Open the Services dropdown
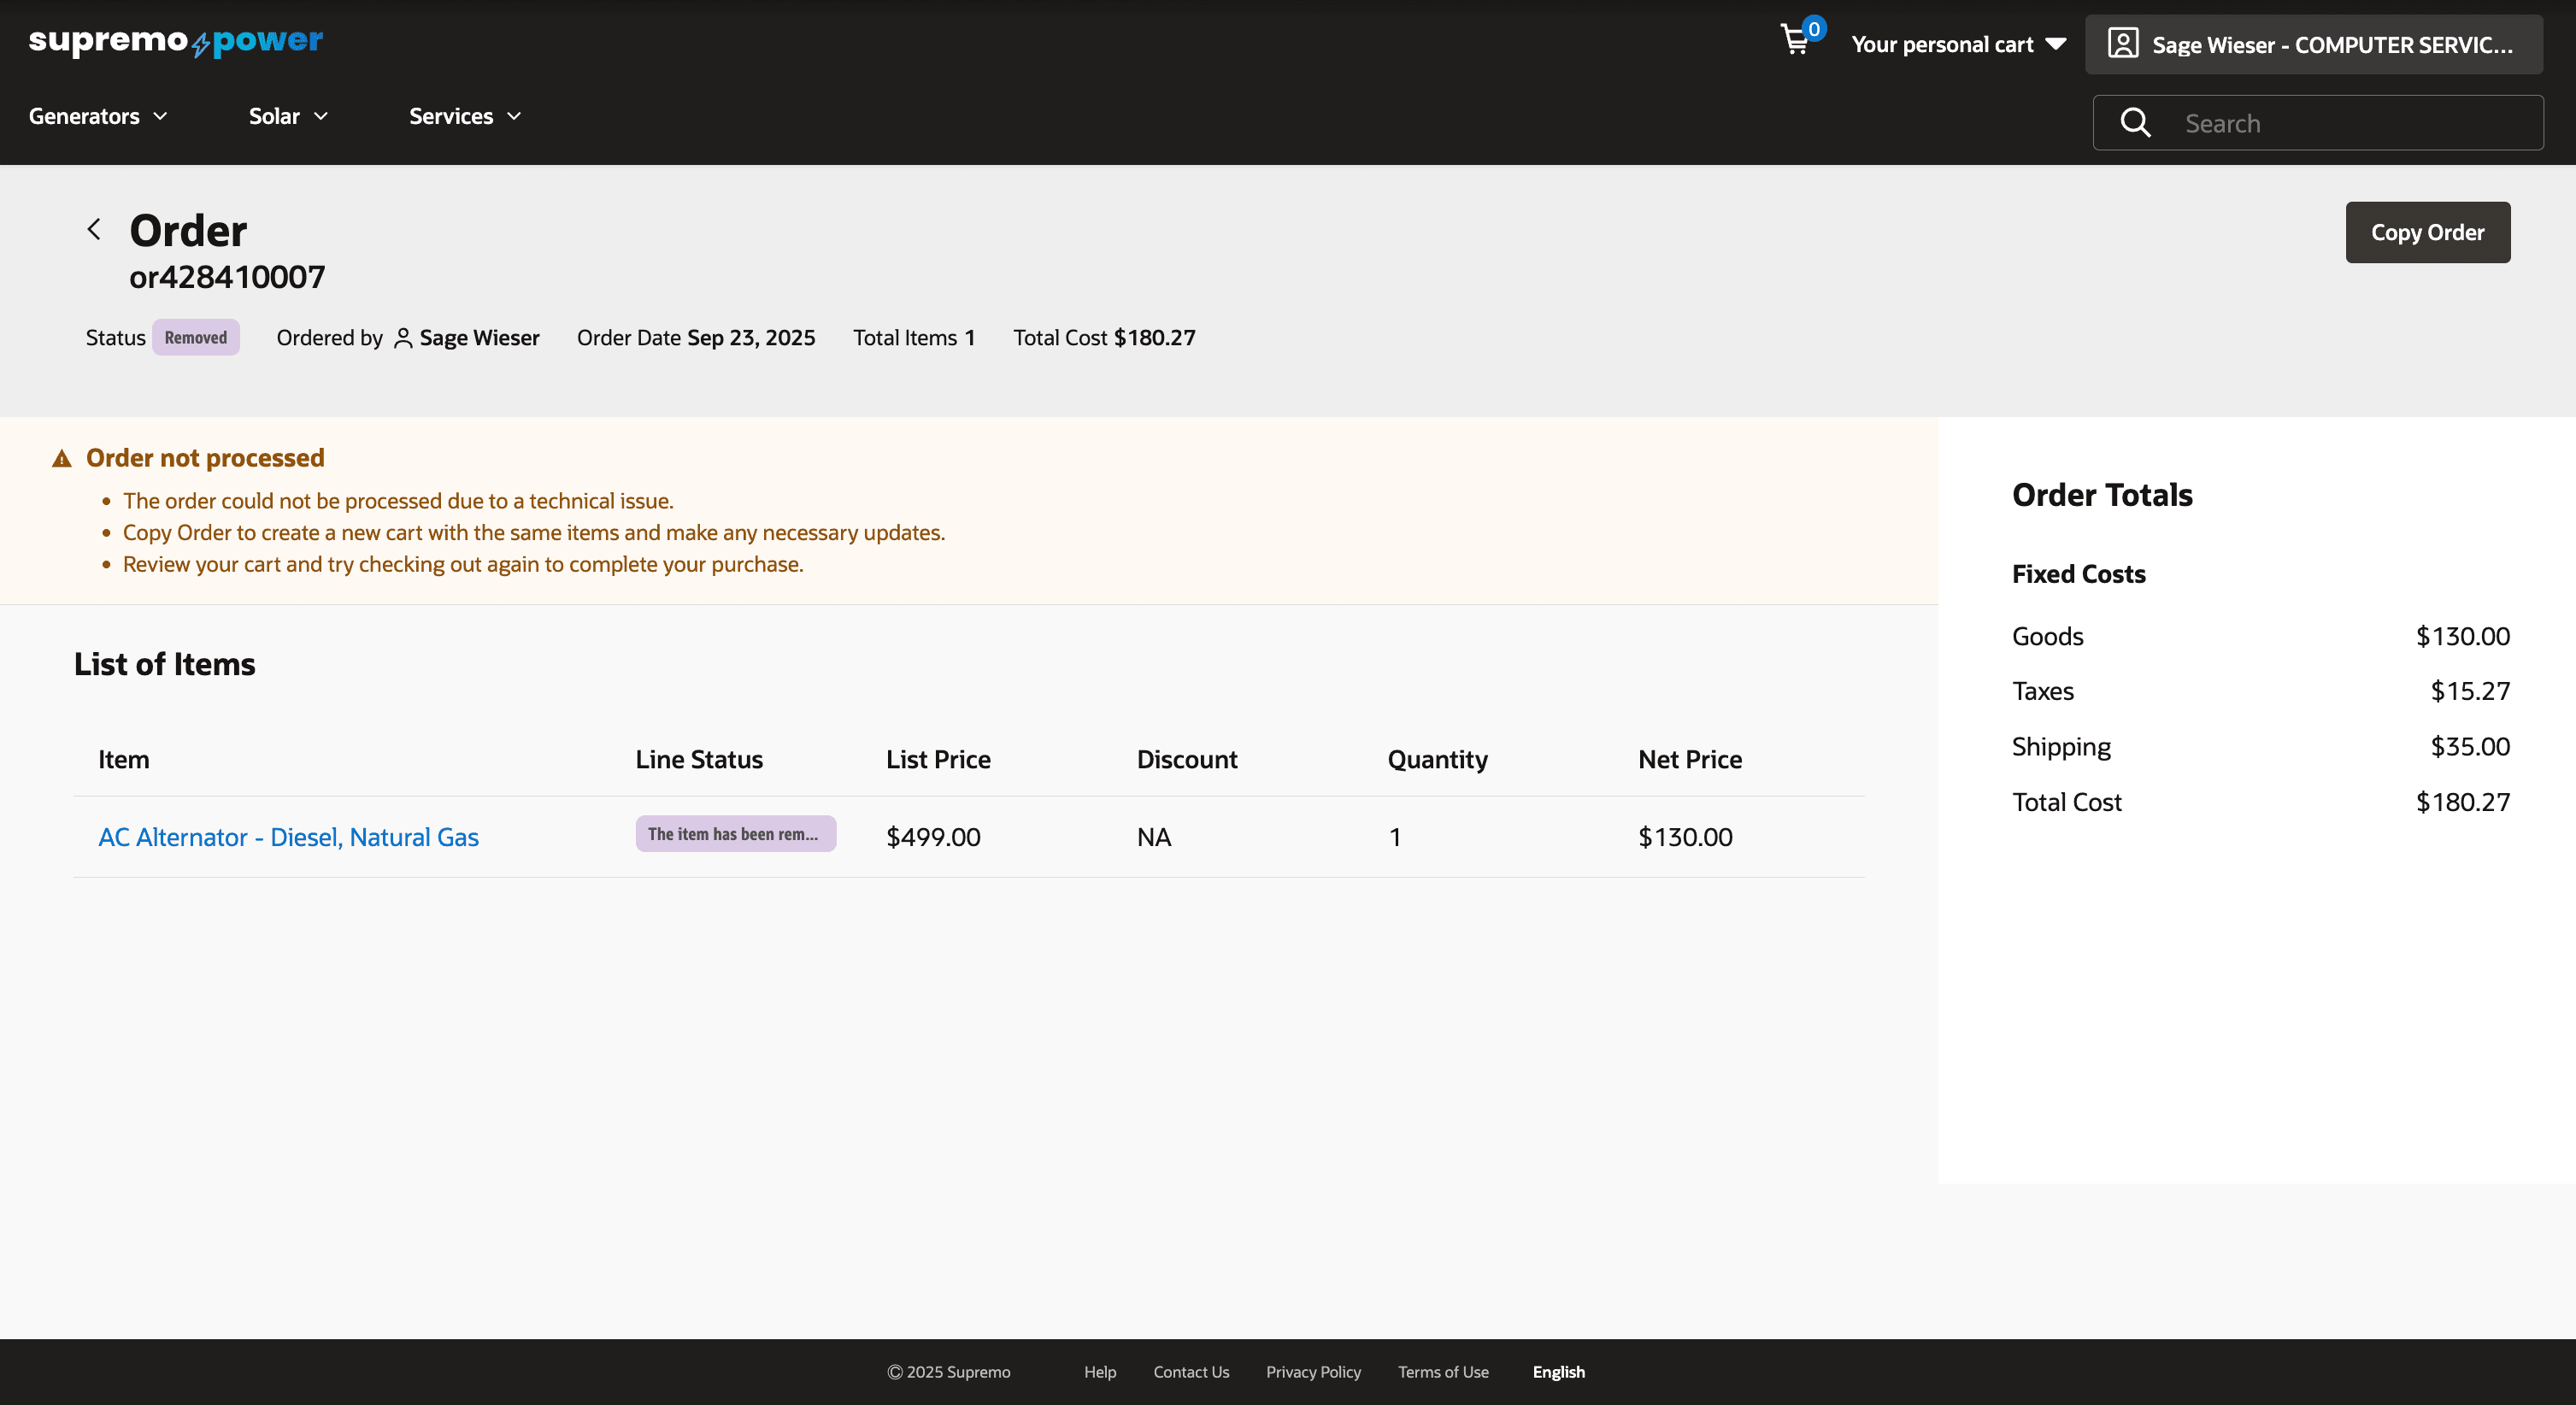 click(465, 116)
